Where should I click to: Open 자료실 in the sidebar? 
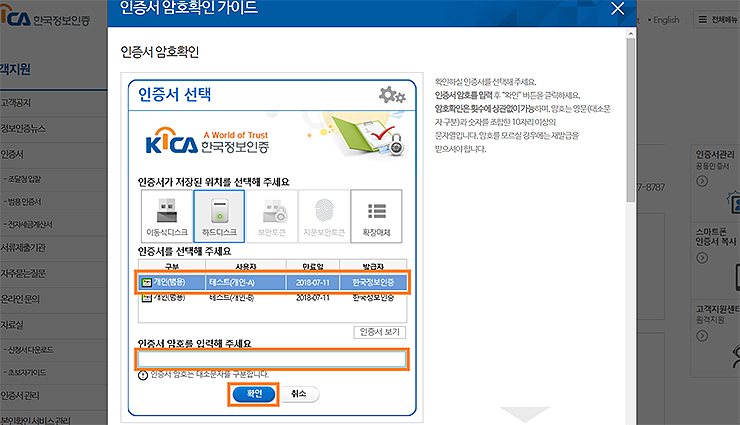click(12, 325)
